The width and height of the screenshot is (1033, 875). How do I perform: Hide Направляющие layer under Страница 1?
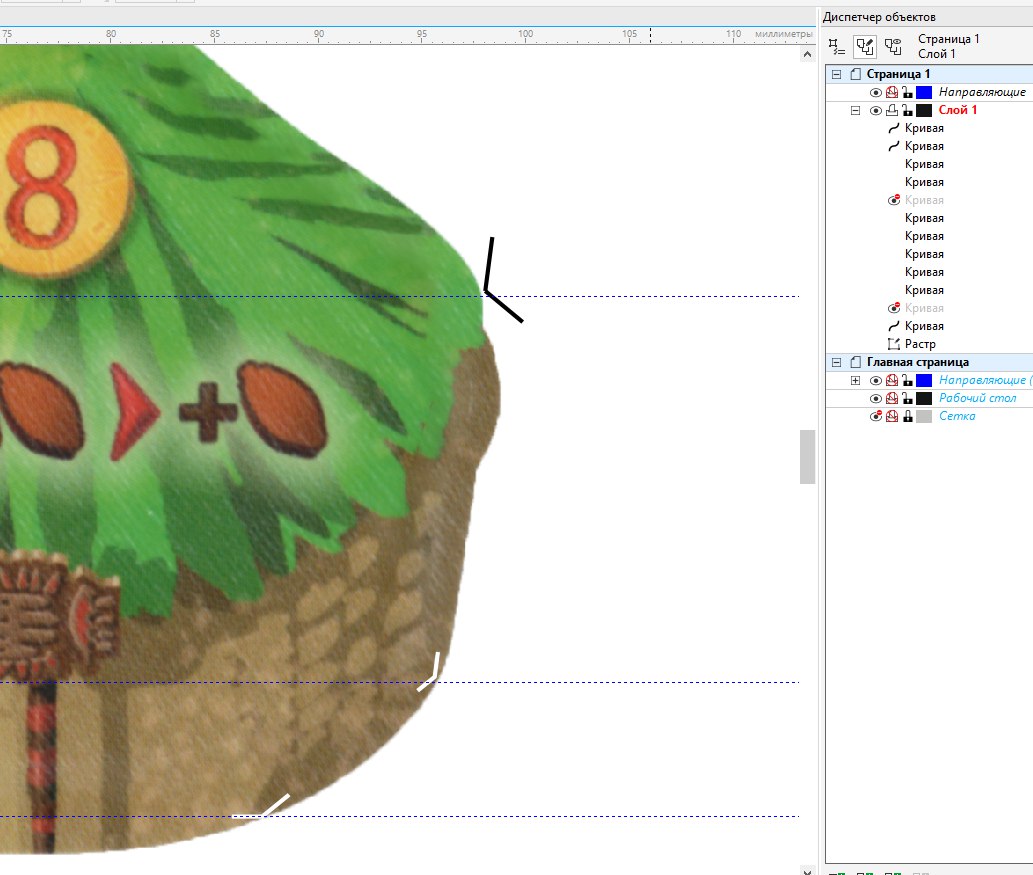pos(876,92)
